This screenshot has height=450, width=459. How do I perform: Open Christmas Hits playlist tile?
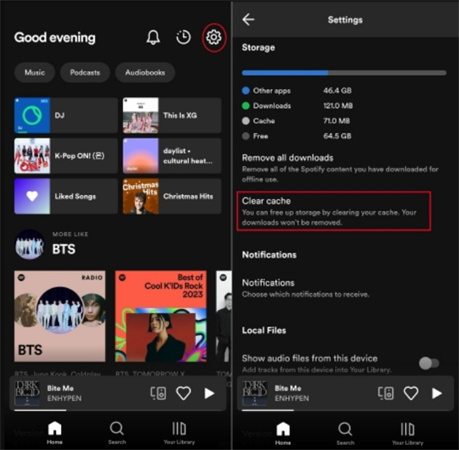(172, 196)
